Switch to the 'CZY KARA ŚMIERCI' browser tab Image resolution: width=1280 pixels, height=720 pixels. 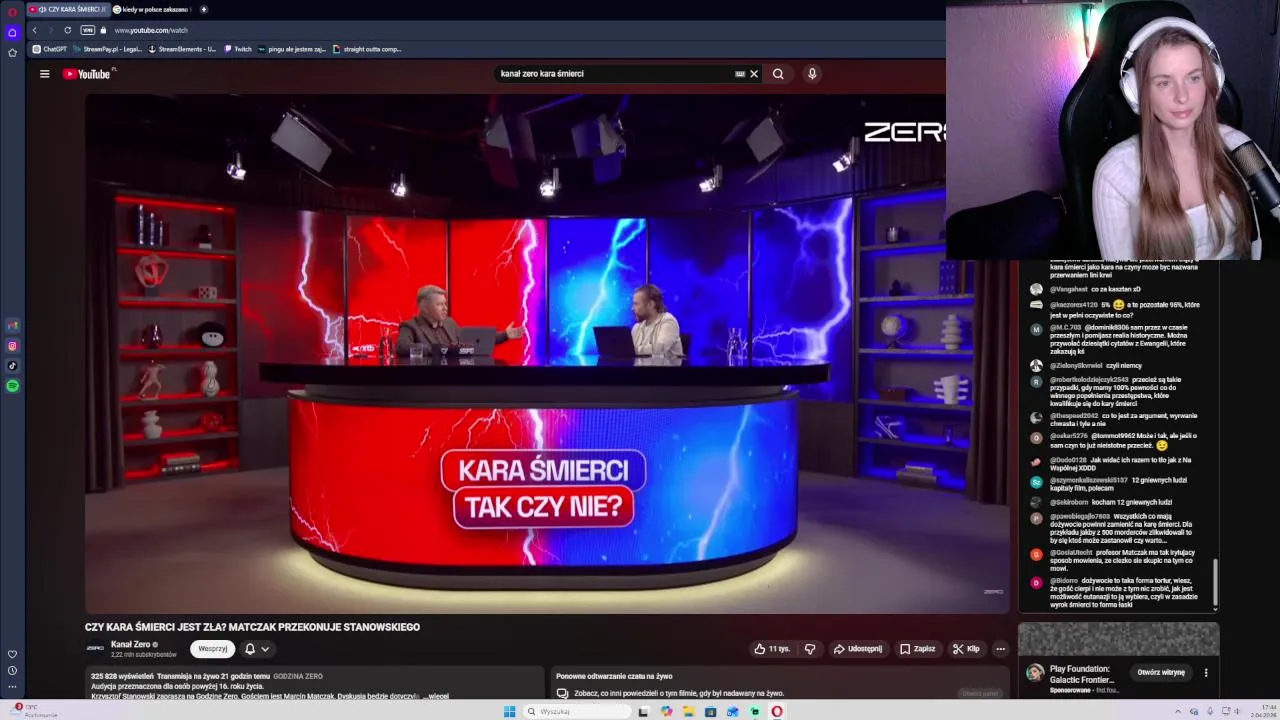[x=68, y=9]
